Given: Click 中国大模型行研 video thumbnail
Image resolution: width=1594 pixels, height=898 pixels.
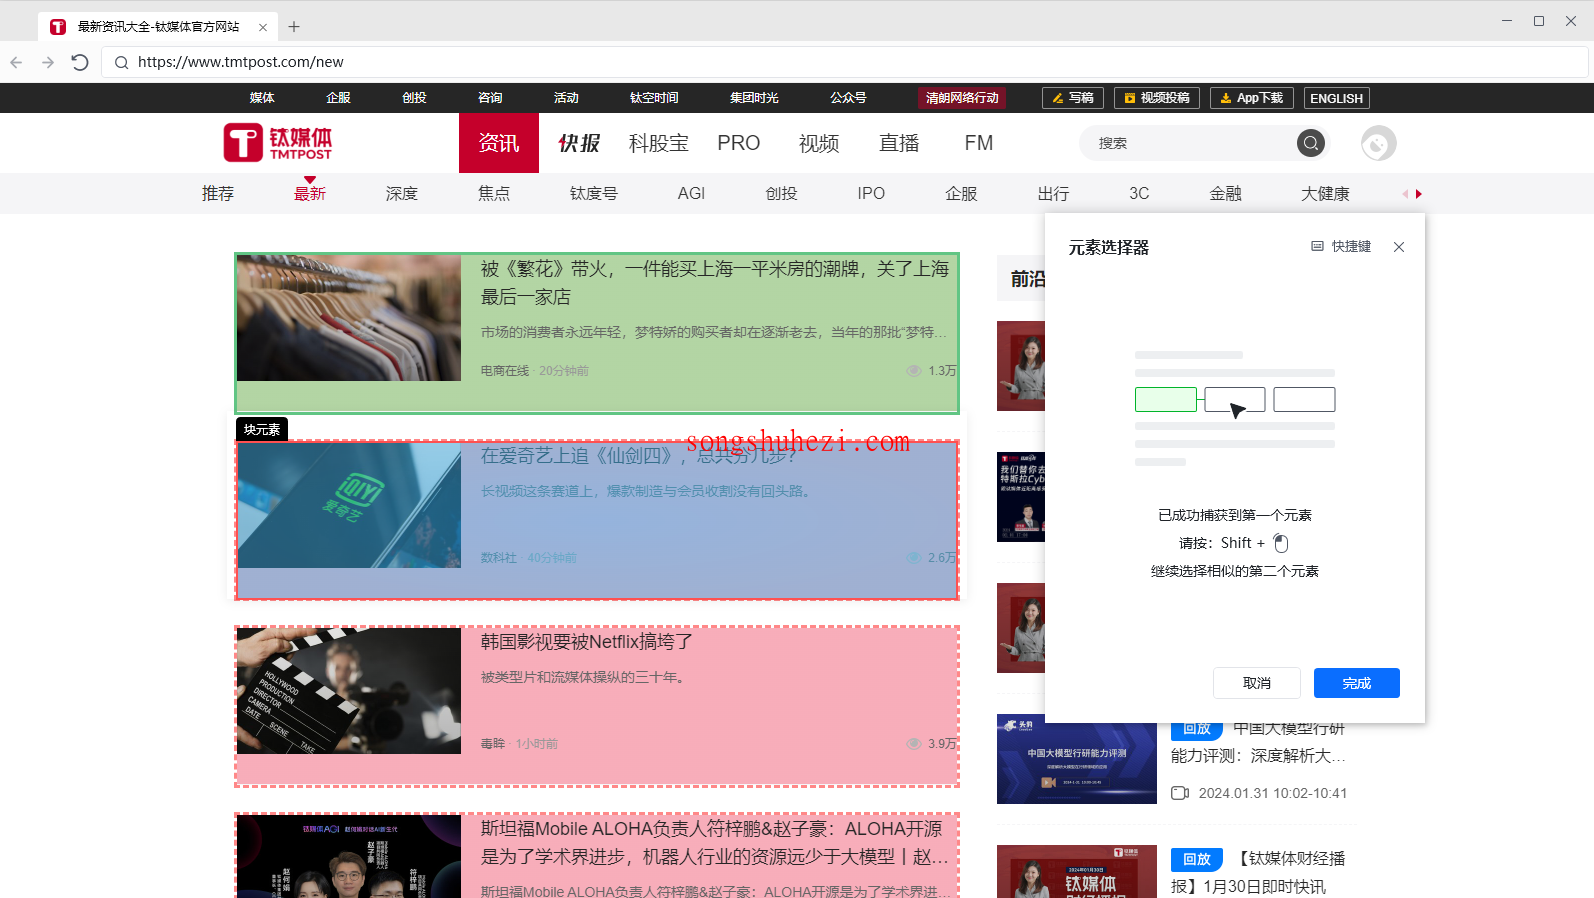Looking at the screenshot, I should [x=1077, y=761].
